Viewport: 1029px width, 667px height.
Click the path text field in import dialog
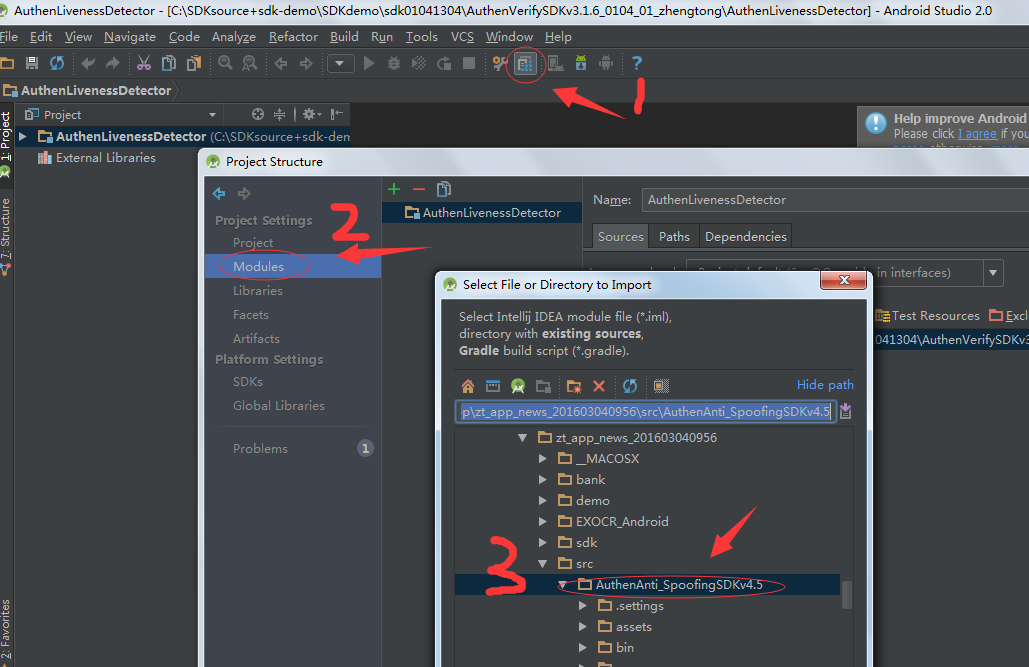click(x=645, y=411)
